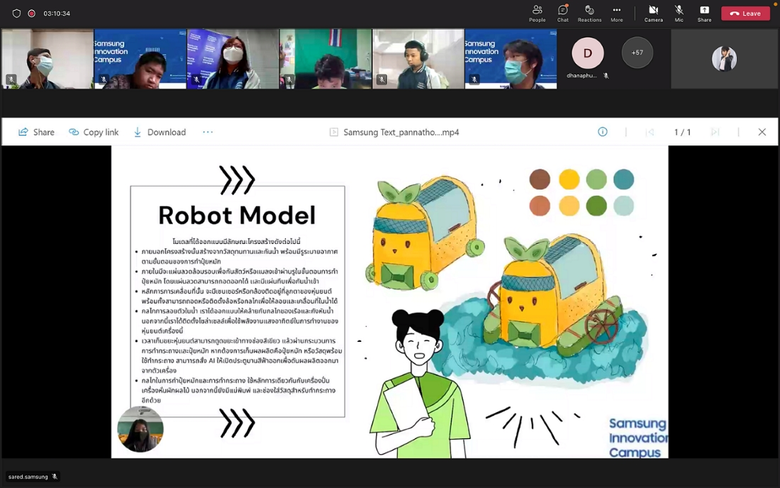
Task: Open the Reactions menu
Action: 589,12
